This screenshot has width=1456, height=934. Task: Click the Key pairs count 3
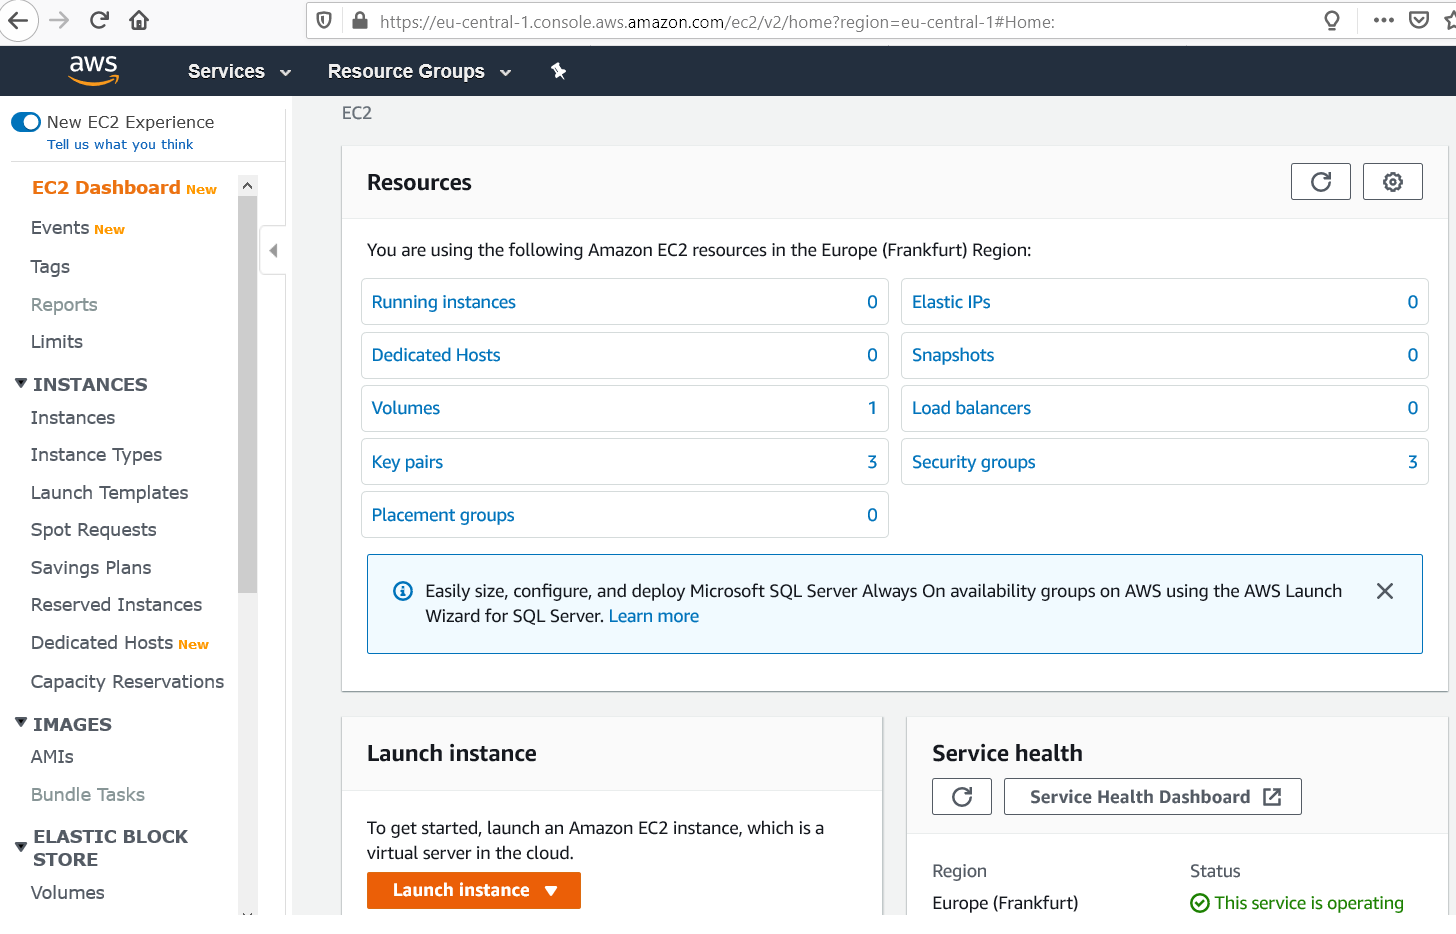point(872,462)
